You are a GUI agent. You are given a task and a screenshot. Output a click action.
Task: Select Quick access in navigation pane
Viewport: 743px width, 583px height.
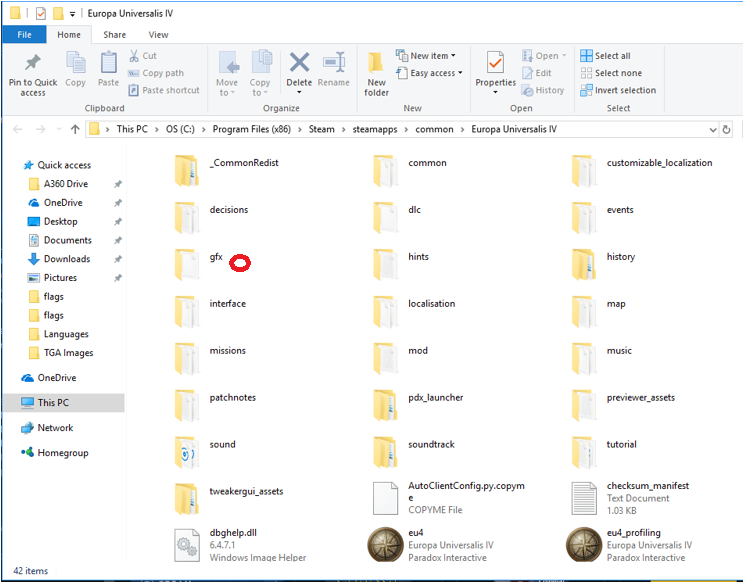[57, 165]
